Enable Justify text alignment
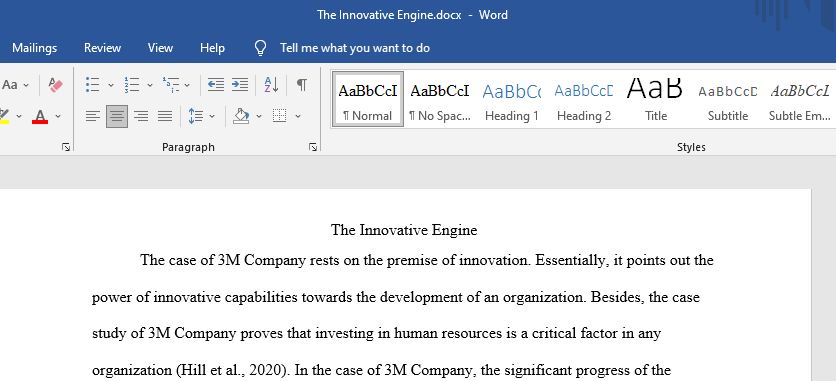This screenshot has width=836, height=381. point(165,116)
